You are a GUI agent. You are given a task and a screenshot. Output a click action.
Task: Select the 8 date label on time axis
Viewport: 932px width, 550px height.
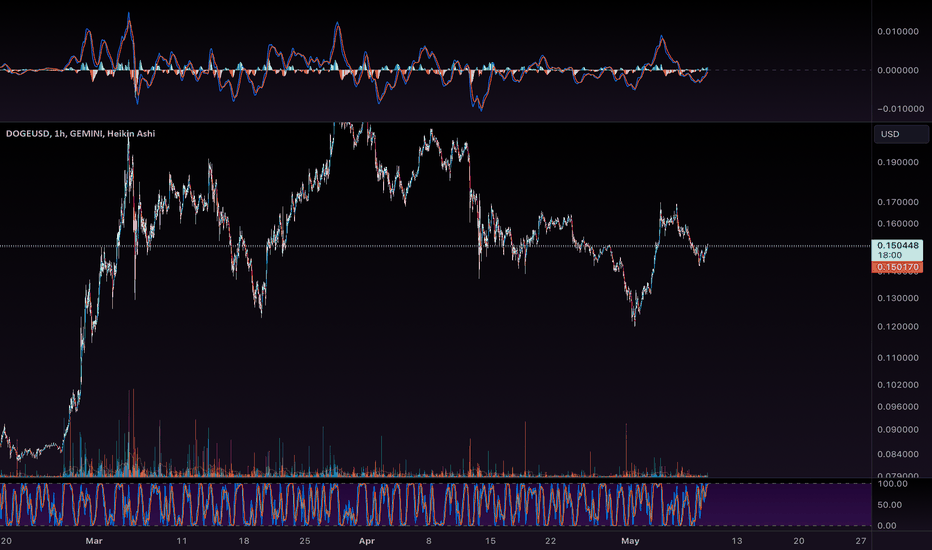click(429, 540)
